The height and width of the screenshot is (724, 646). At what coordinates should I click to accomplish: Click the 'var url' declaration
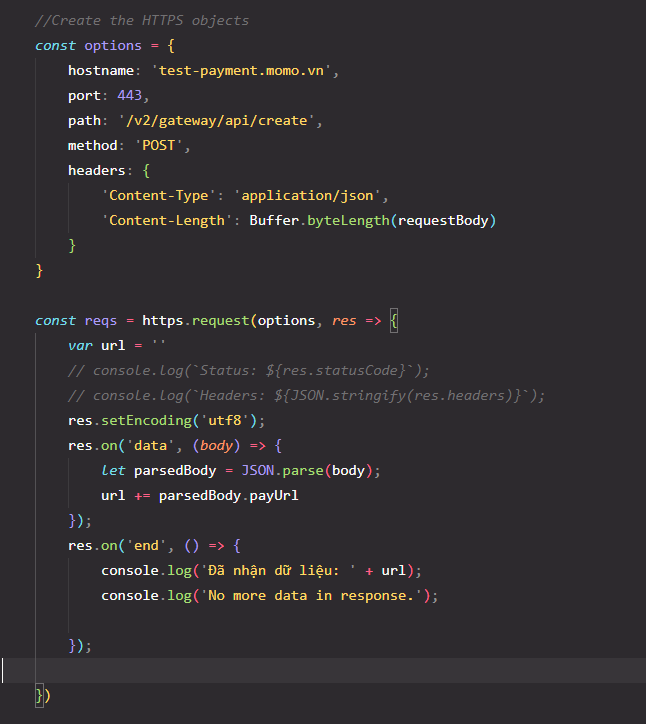[x=97, y=345]
